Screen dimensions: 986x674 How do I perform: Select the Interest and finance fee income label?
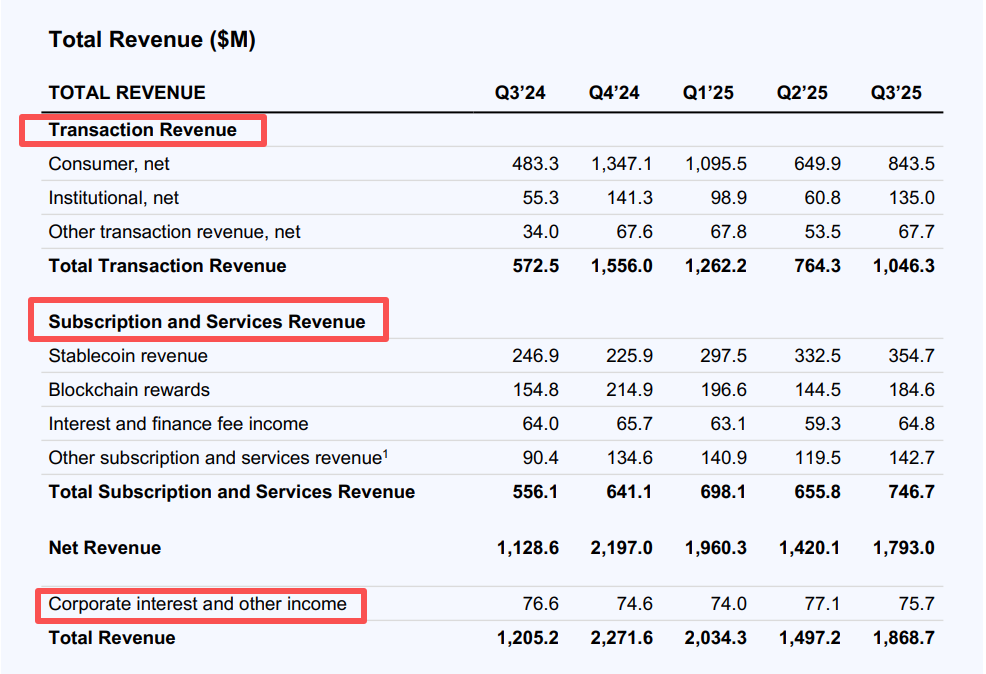point(178,424)
